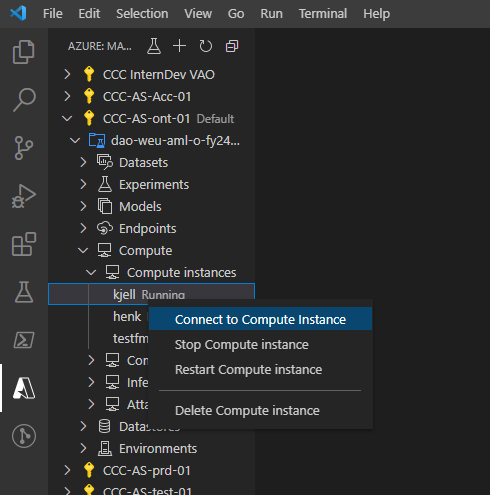Open the View menu
Screen dimensions: 490x495
click(198, 14)
